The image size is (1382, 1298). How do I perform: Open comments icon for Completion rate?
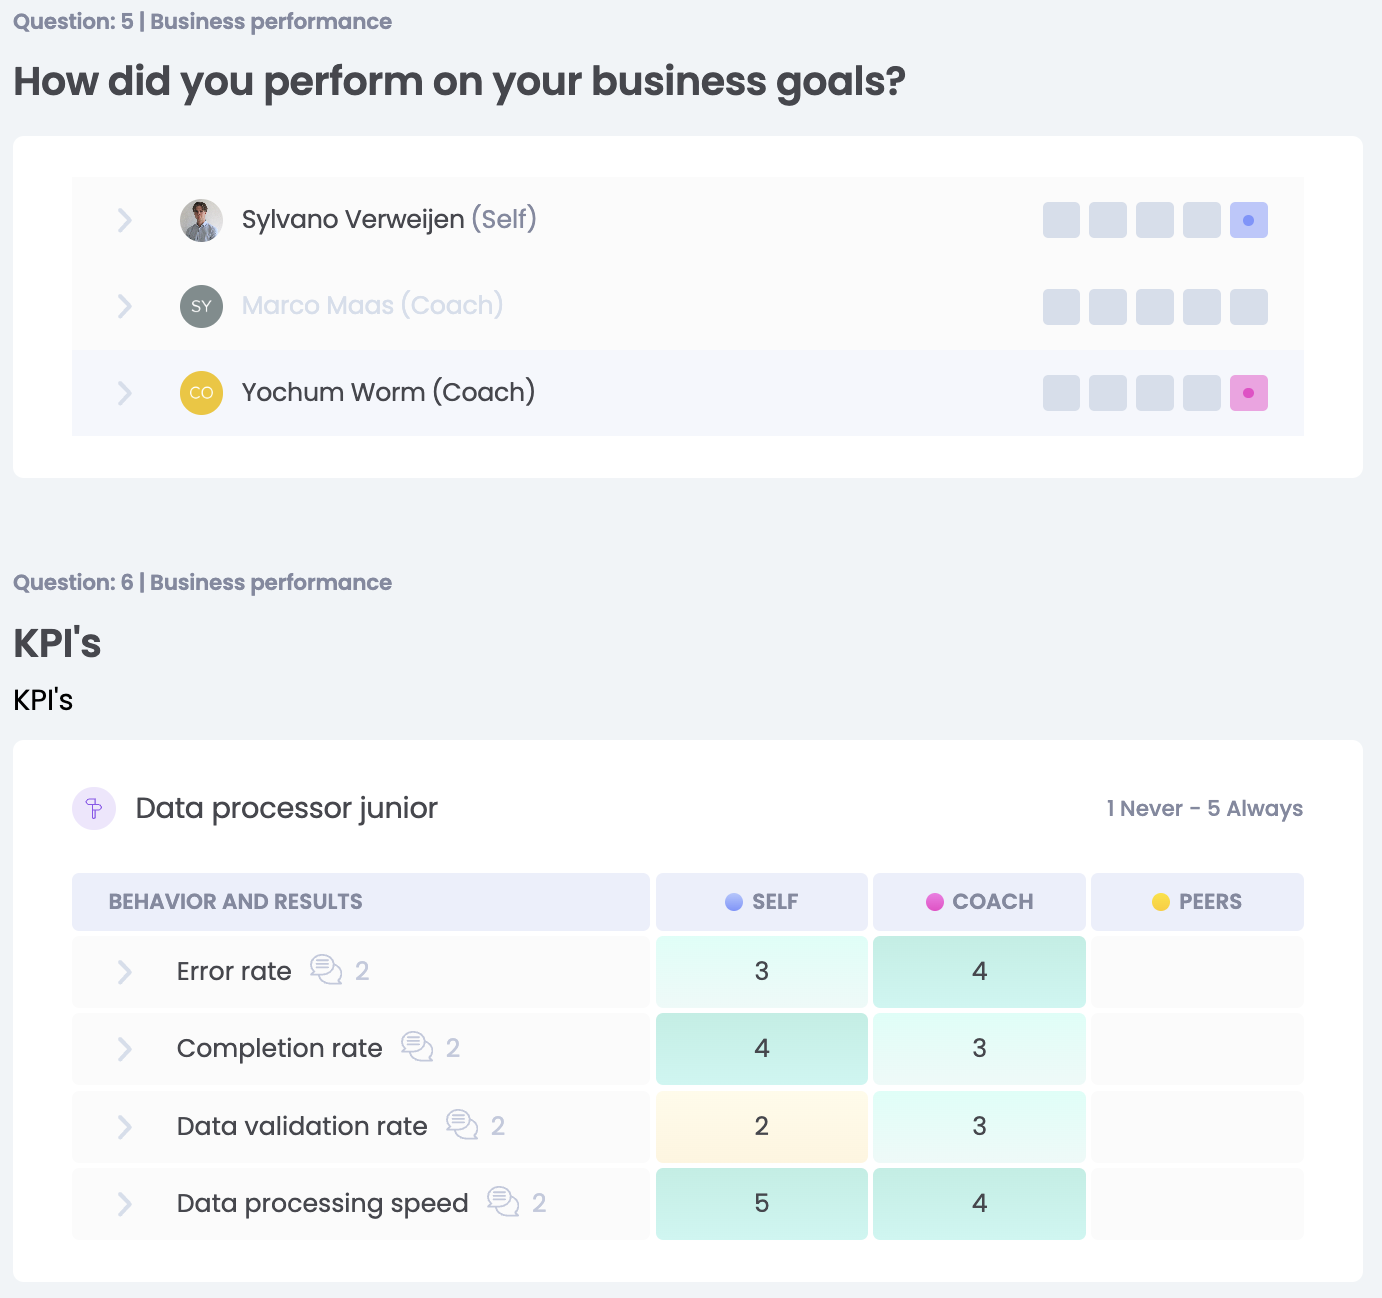[x=417, y=1047]
